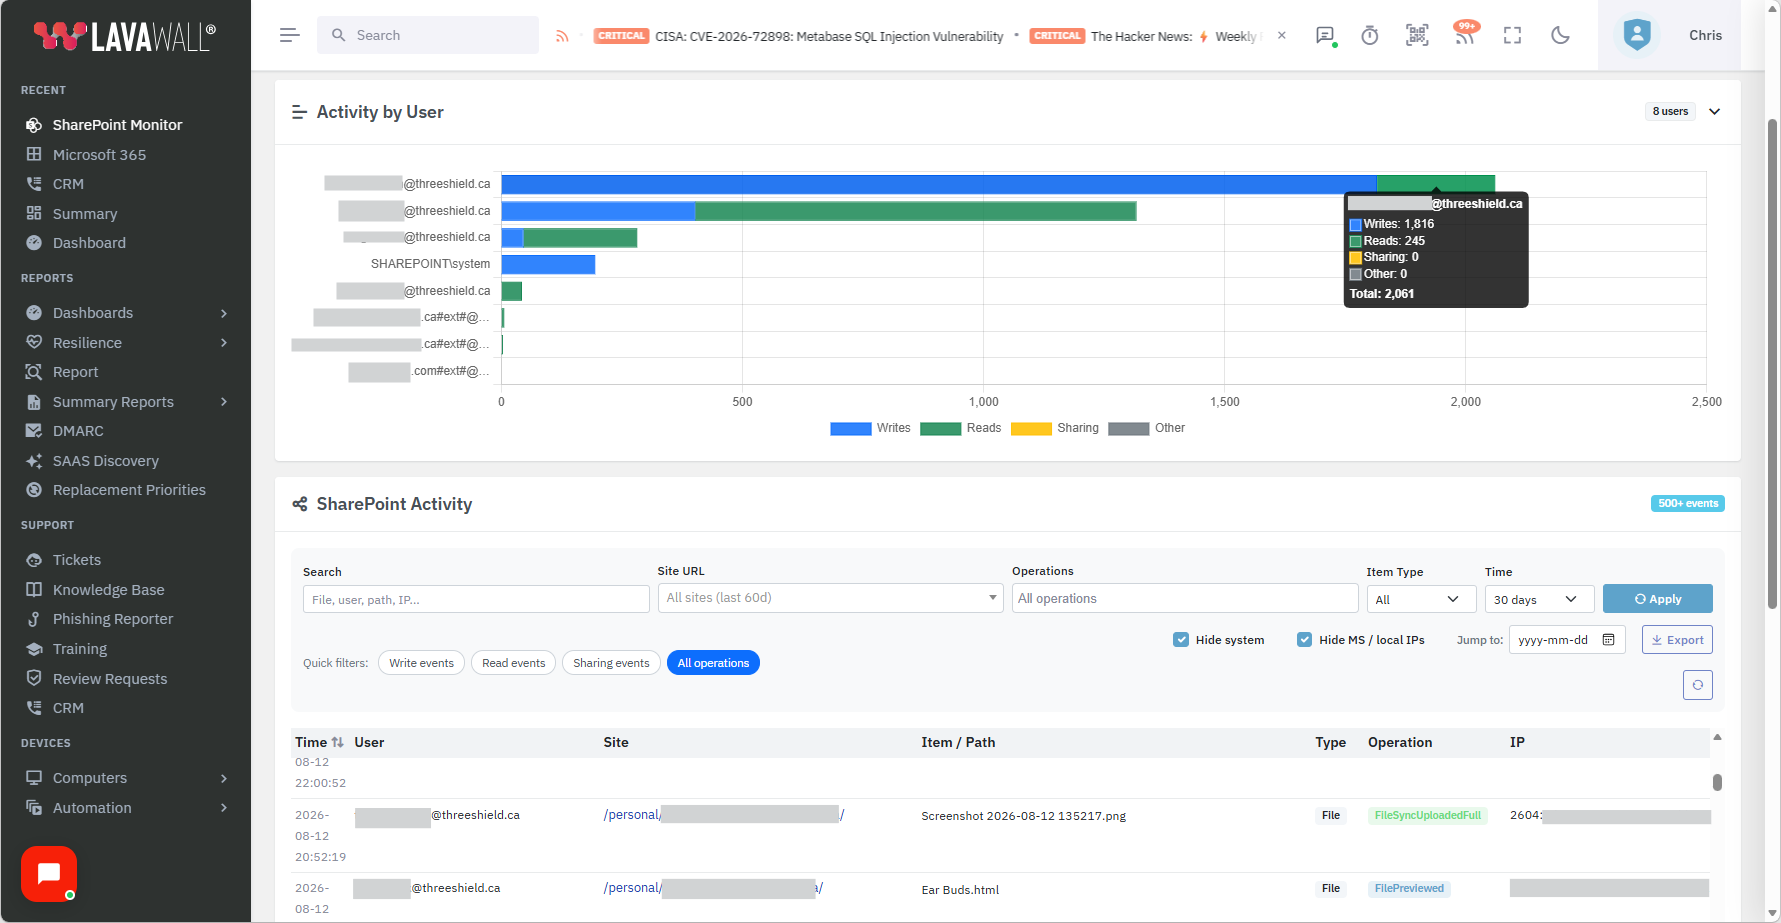This screenshot has width=1781, height=923.
Task: Toggle Hide MS / local IPs checkbox
Action: [1305, 640]
